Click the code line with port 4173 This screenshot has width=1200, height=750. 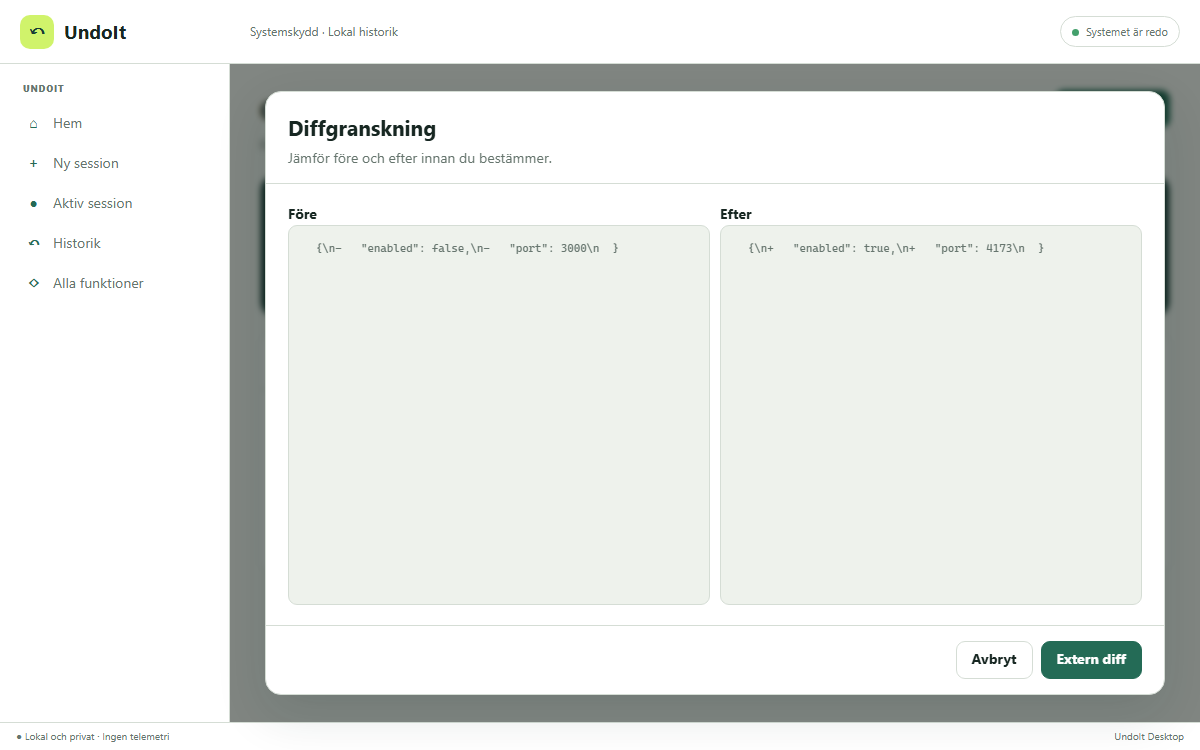point(896,248)
